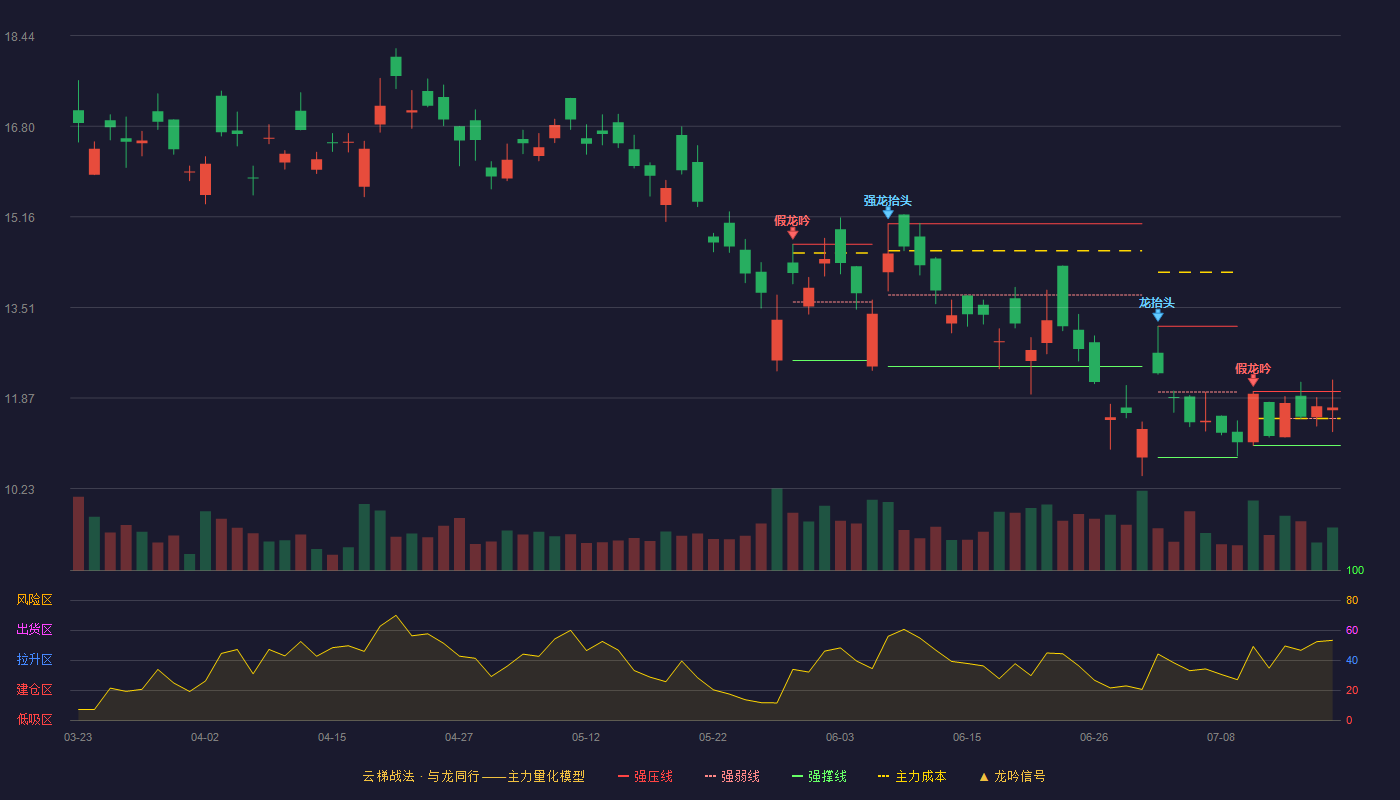Click the red 假龙吟 arrow near 07-08
The height and width of the screenshot is (800, 1400).
(1253, 381)
